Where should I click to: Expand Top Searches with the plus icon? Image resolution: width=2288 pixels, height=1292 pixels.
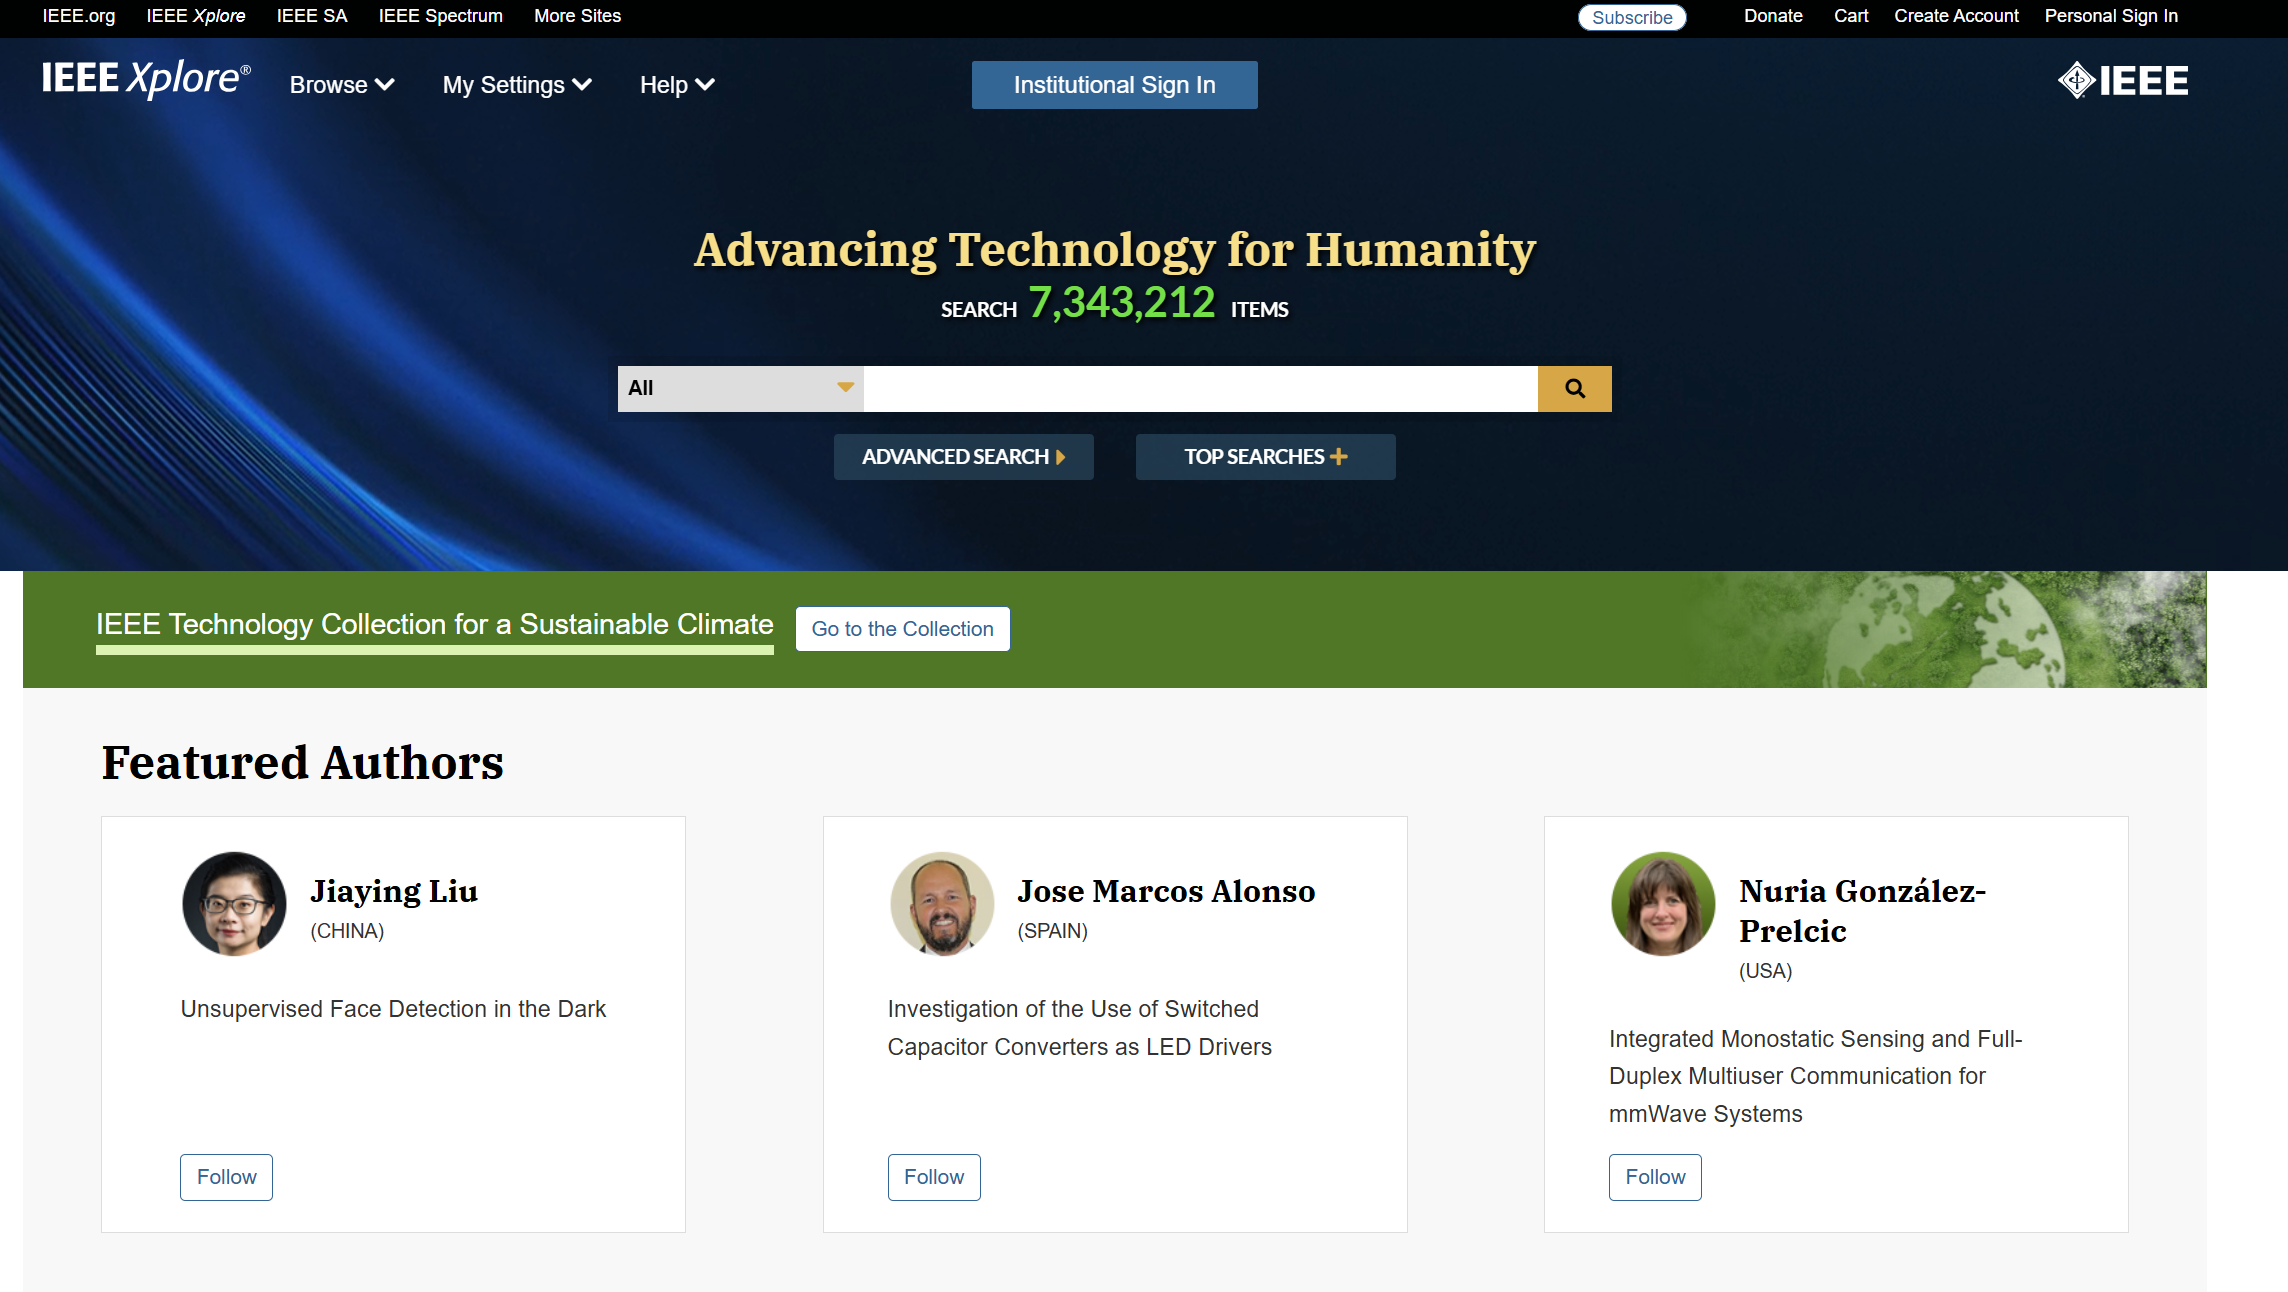coord(1265,457)
